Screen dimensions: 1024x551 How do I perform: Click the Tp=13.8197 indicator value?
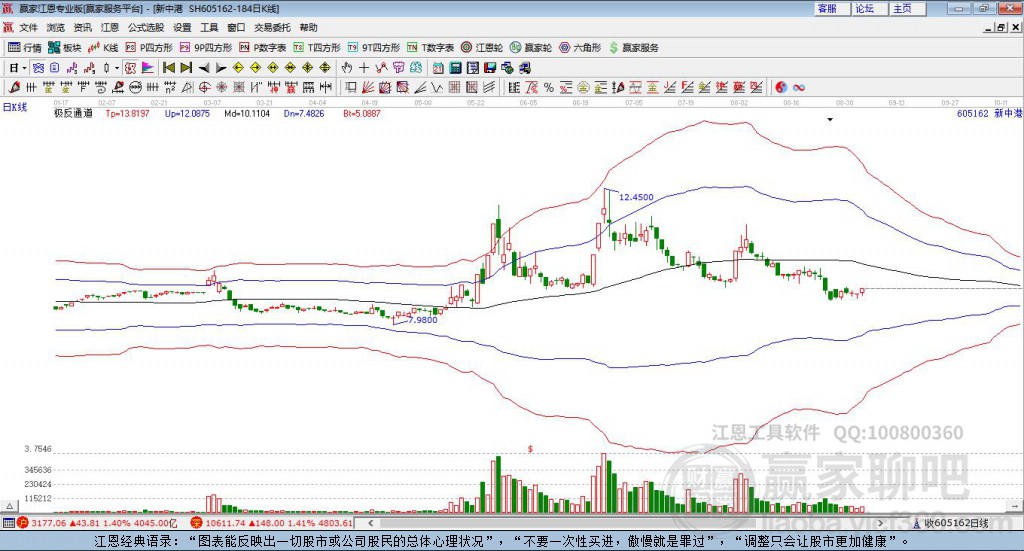pyautogui.click(x=127, y=113)
